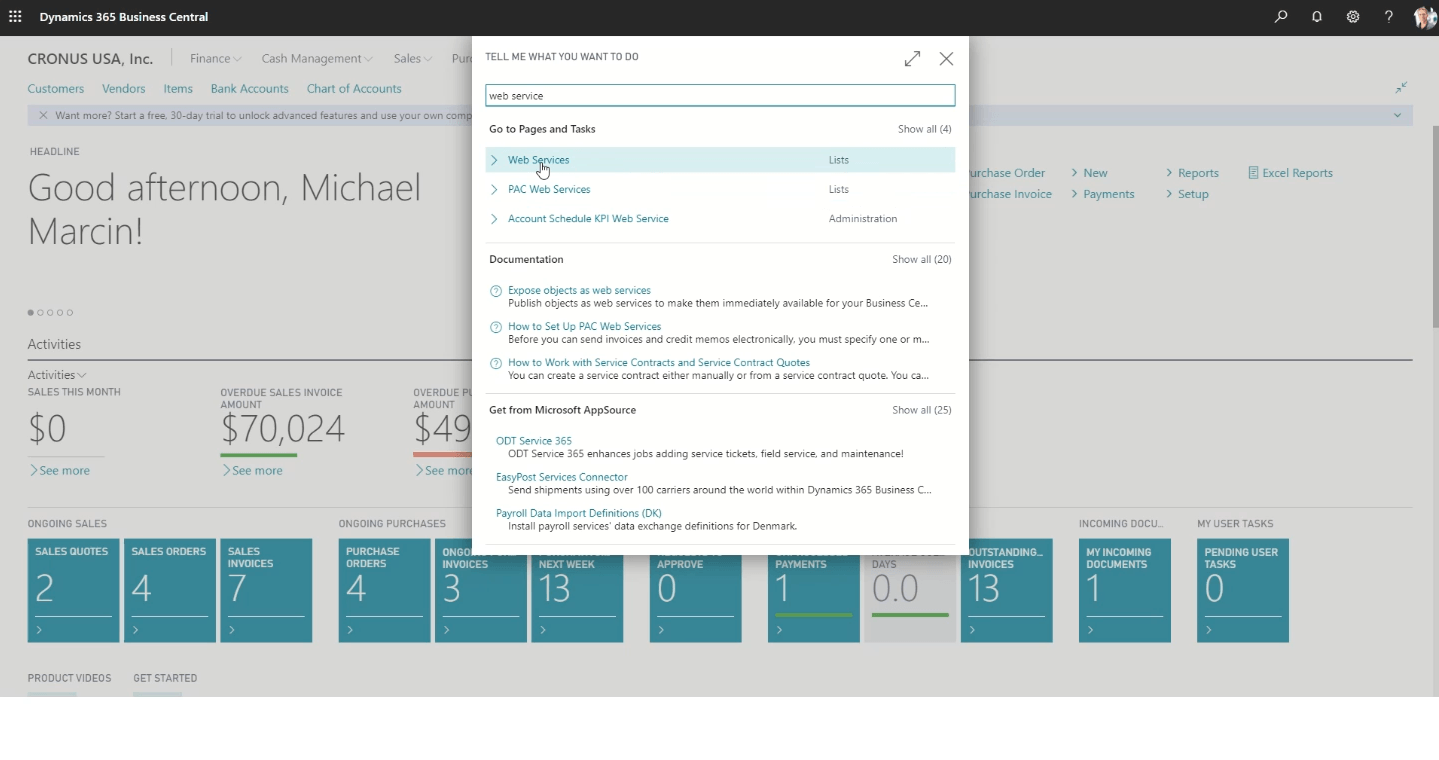This screenshot has width=1439, height=760.
Task: Open EasyPost Services Connector listing
Action: [x=562, y=478]
